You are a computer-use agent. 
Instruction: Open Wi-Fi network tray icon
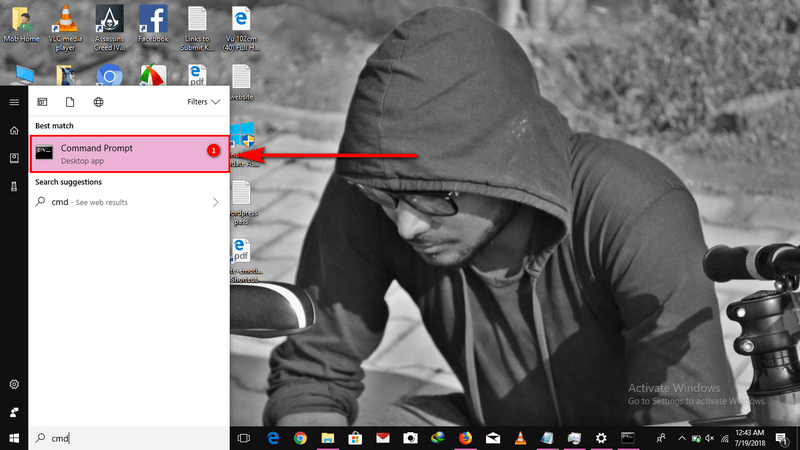[x=724, y=438]
